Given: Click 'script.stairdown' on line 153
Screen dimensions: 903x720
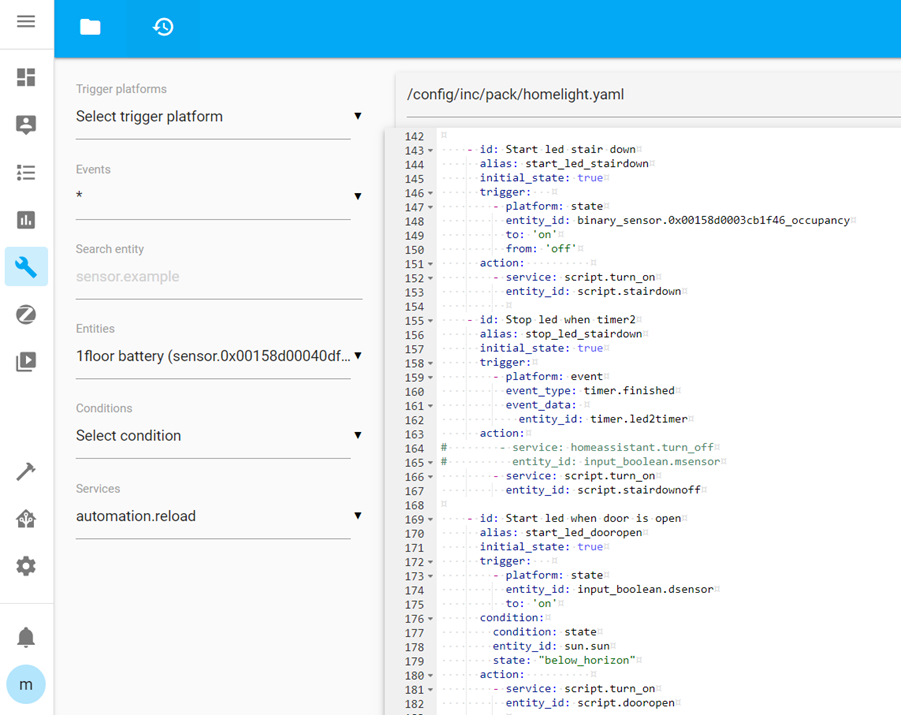Looking at the screenshot, I should pyautogui.click(x=629, y=291).
